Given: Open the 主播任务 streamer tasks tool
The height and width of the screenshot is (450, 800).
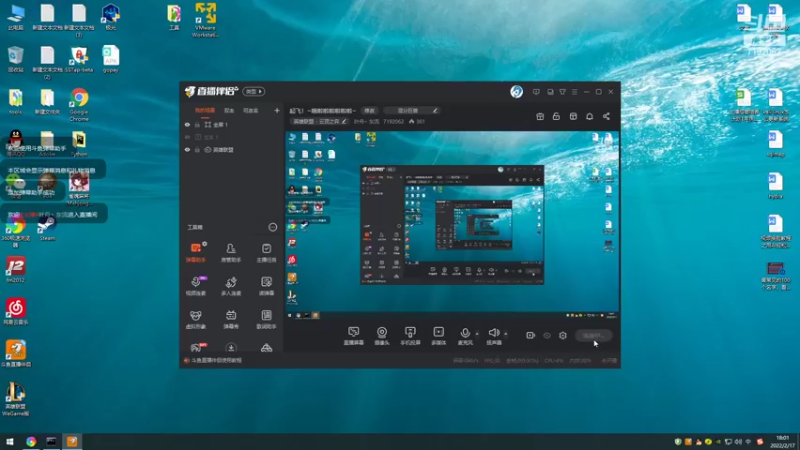Looking at the screenshot, I should tap(266, 253).
